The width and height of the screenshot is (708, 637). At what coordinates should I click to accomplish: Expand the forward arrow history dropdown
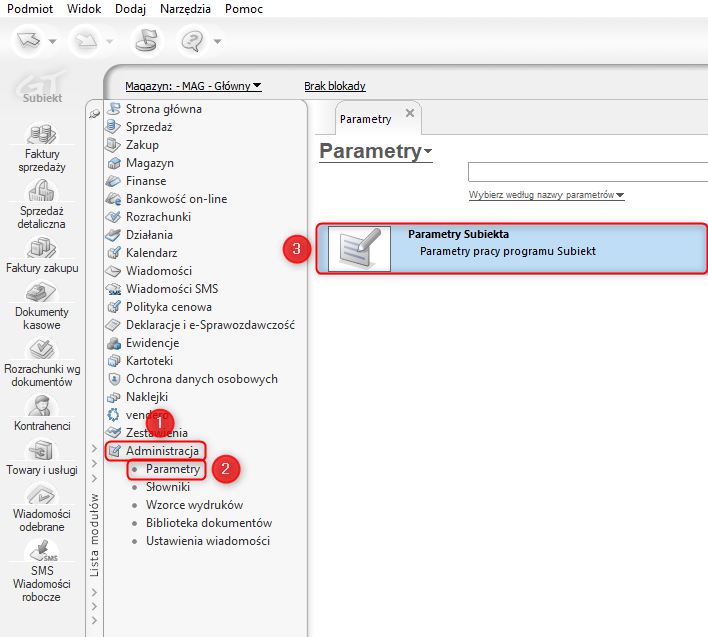tap(109, 42)
